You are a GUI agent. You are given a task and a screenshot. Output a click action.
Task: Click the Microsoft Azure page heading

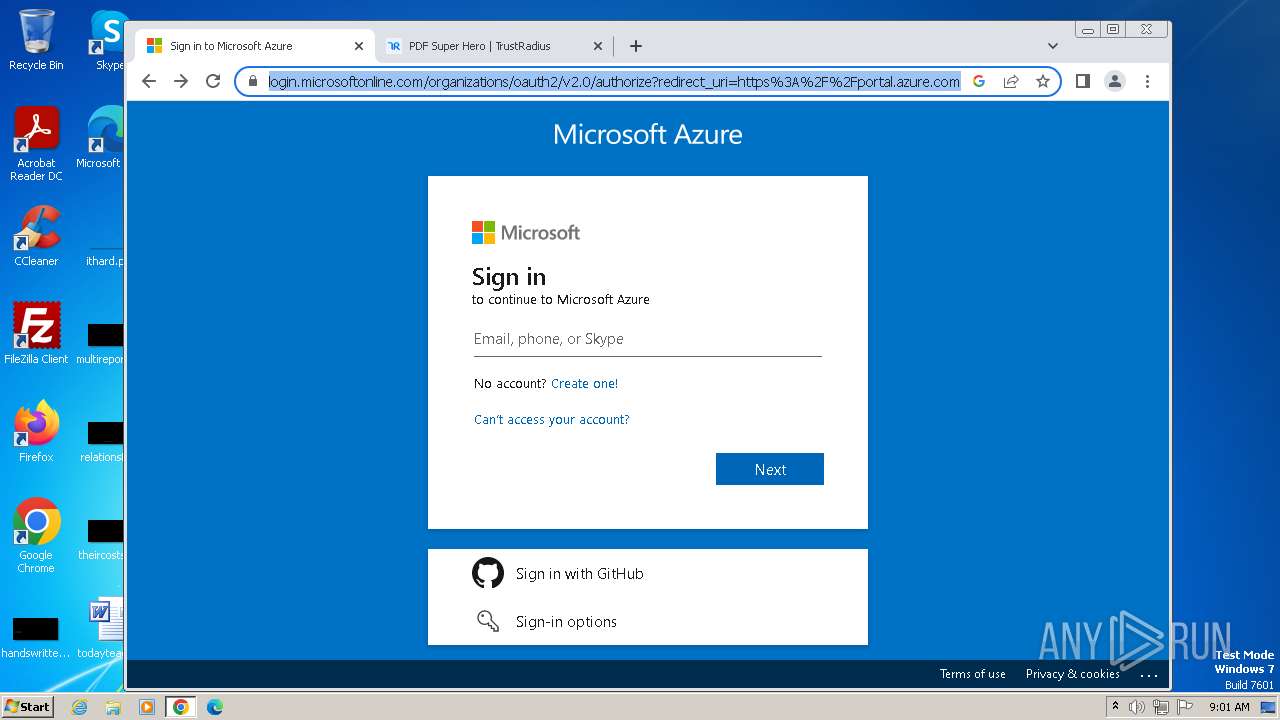pyautogui.click(x=648, y=134)
